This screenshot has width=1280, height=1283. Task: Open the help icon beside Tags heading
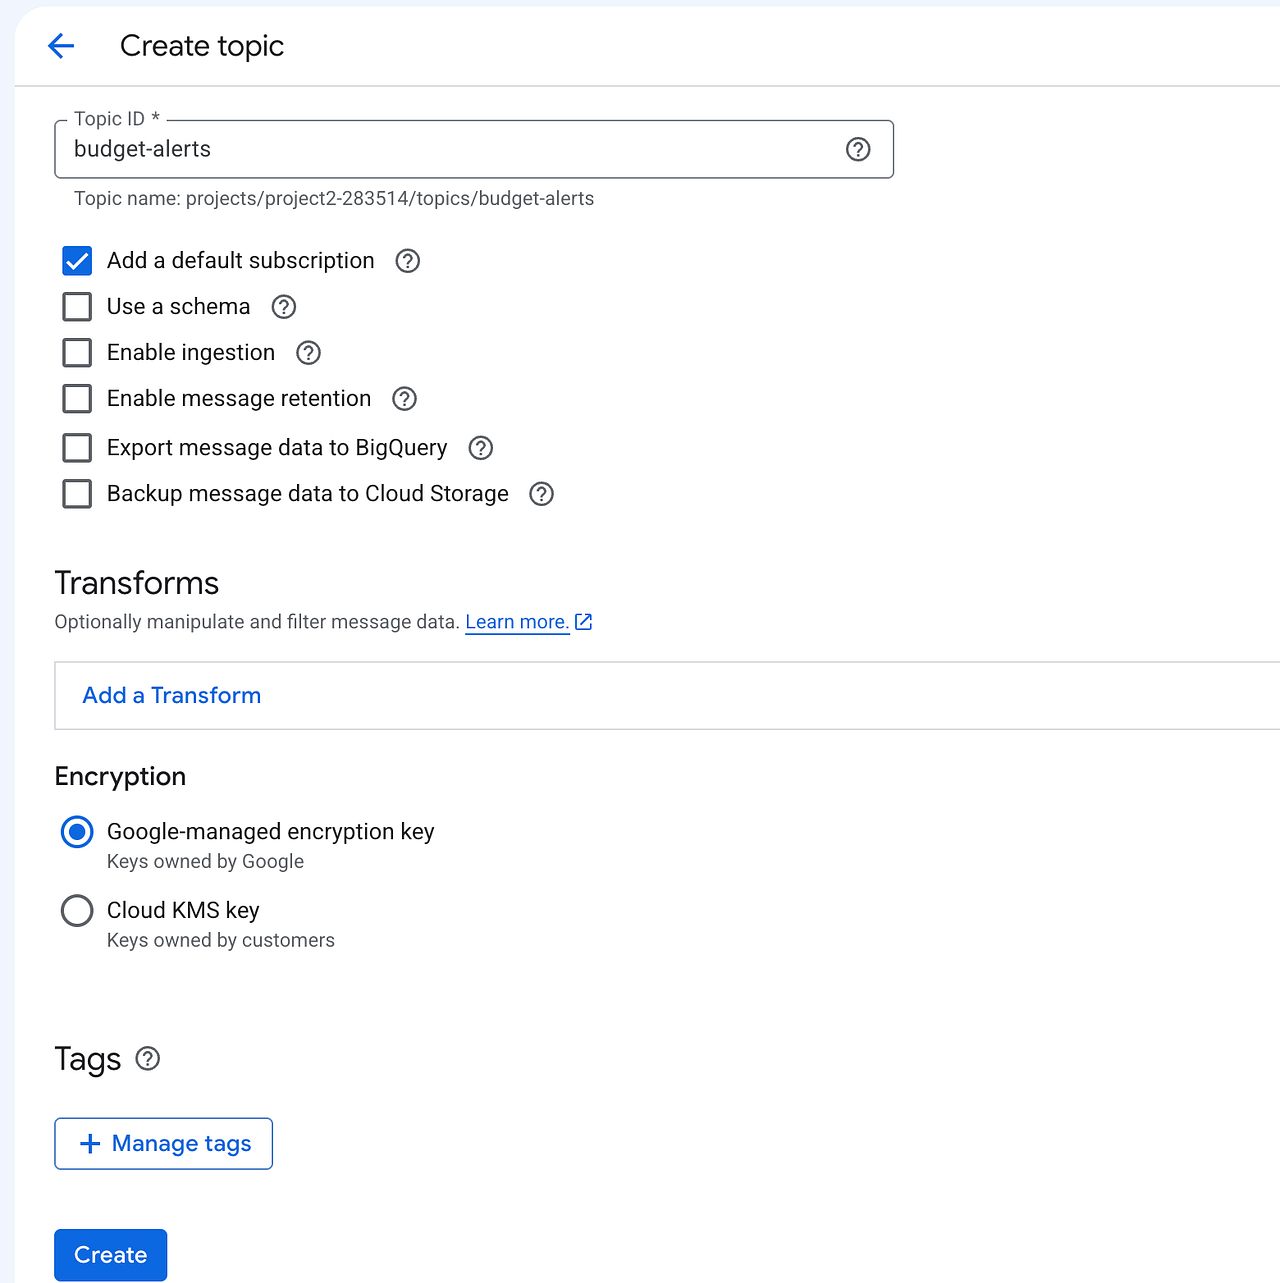pos(147,1059)
